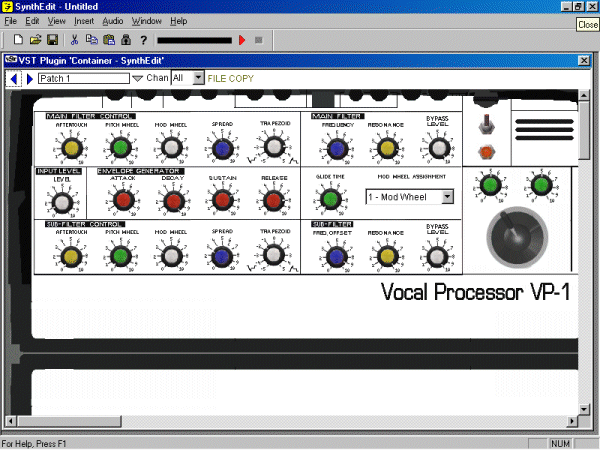Screen dimensions: 600x450
Task: Open patch list triangle next to Patch 1
Action: click(x=138, y=77)
